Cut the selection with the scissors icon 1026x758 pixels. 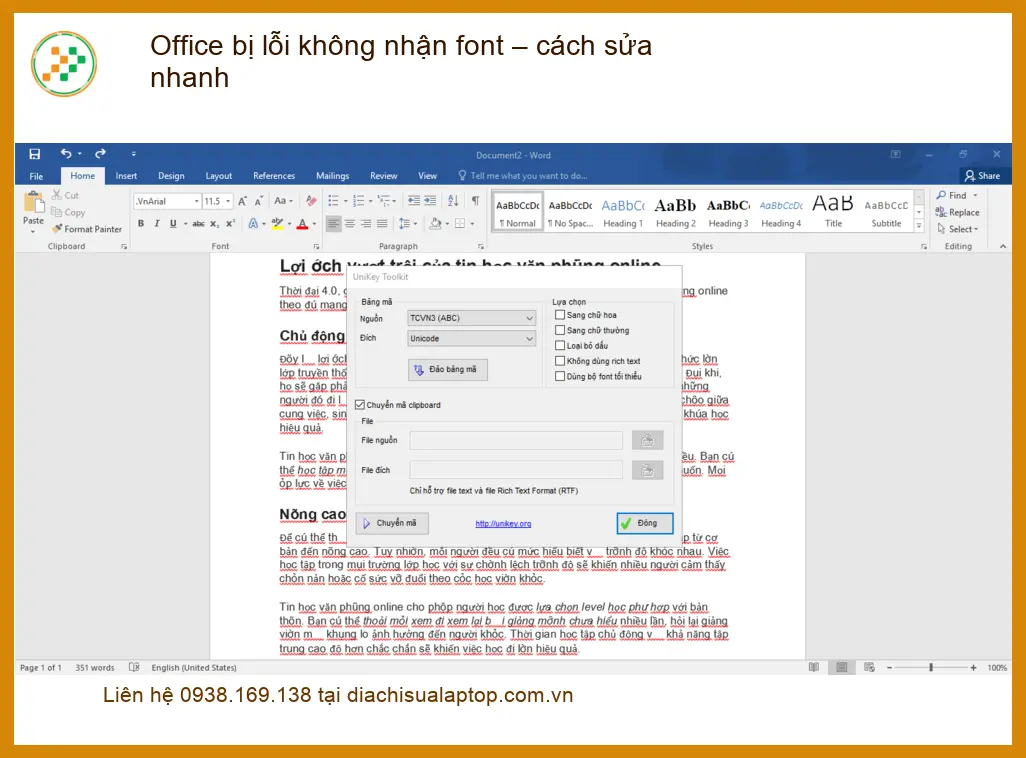(x=57, y=195)
